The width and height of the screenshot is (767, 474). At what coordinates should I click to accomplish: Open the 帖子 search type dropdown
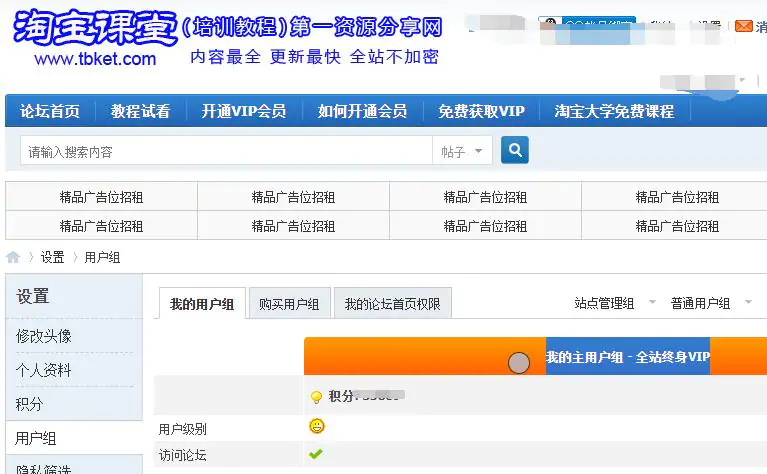coord(462,151)
